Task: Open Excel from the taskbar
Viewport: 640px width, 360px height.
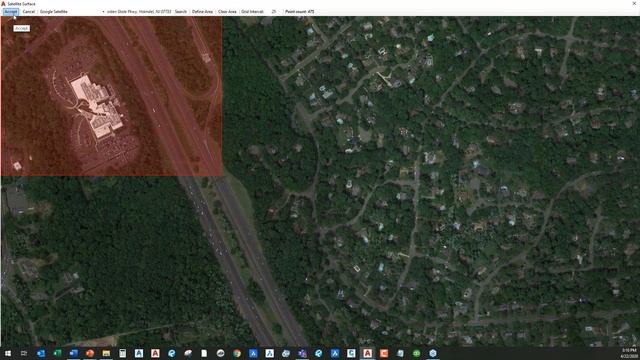Action: coord(57,353)
